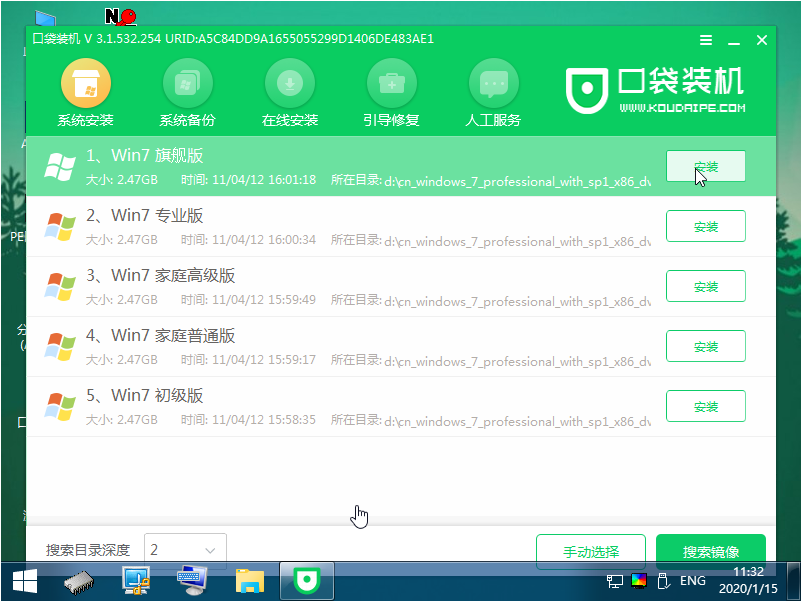Open the Windows Start menu
801x601 pixels.
click(23, 579)
